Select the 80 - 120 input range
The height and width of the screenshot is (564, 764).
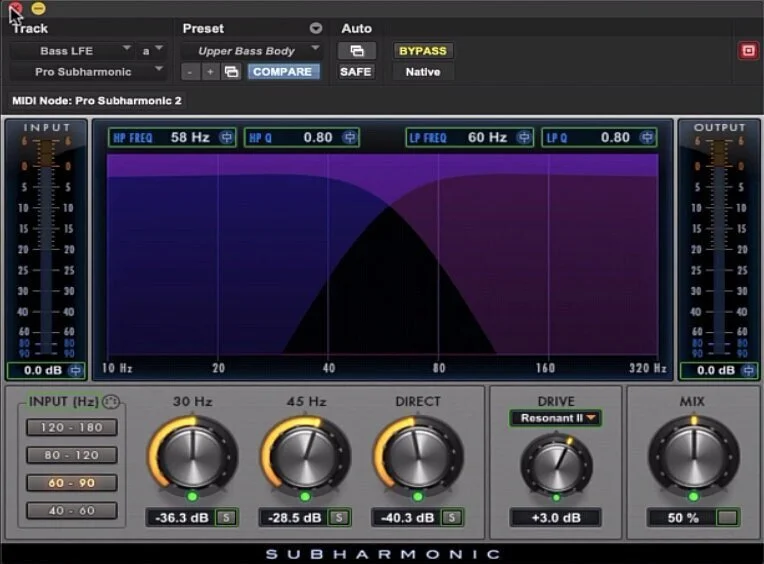tap(72, 455)
